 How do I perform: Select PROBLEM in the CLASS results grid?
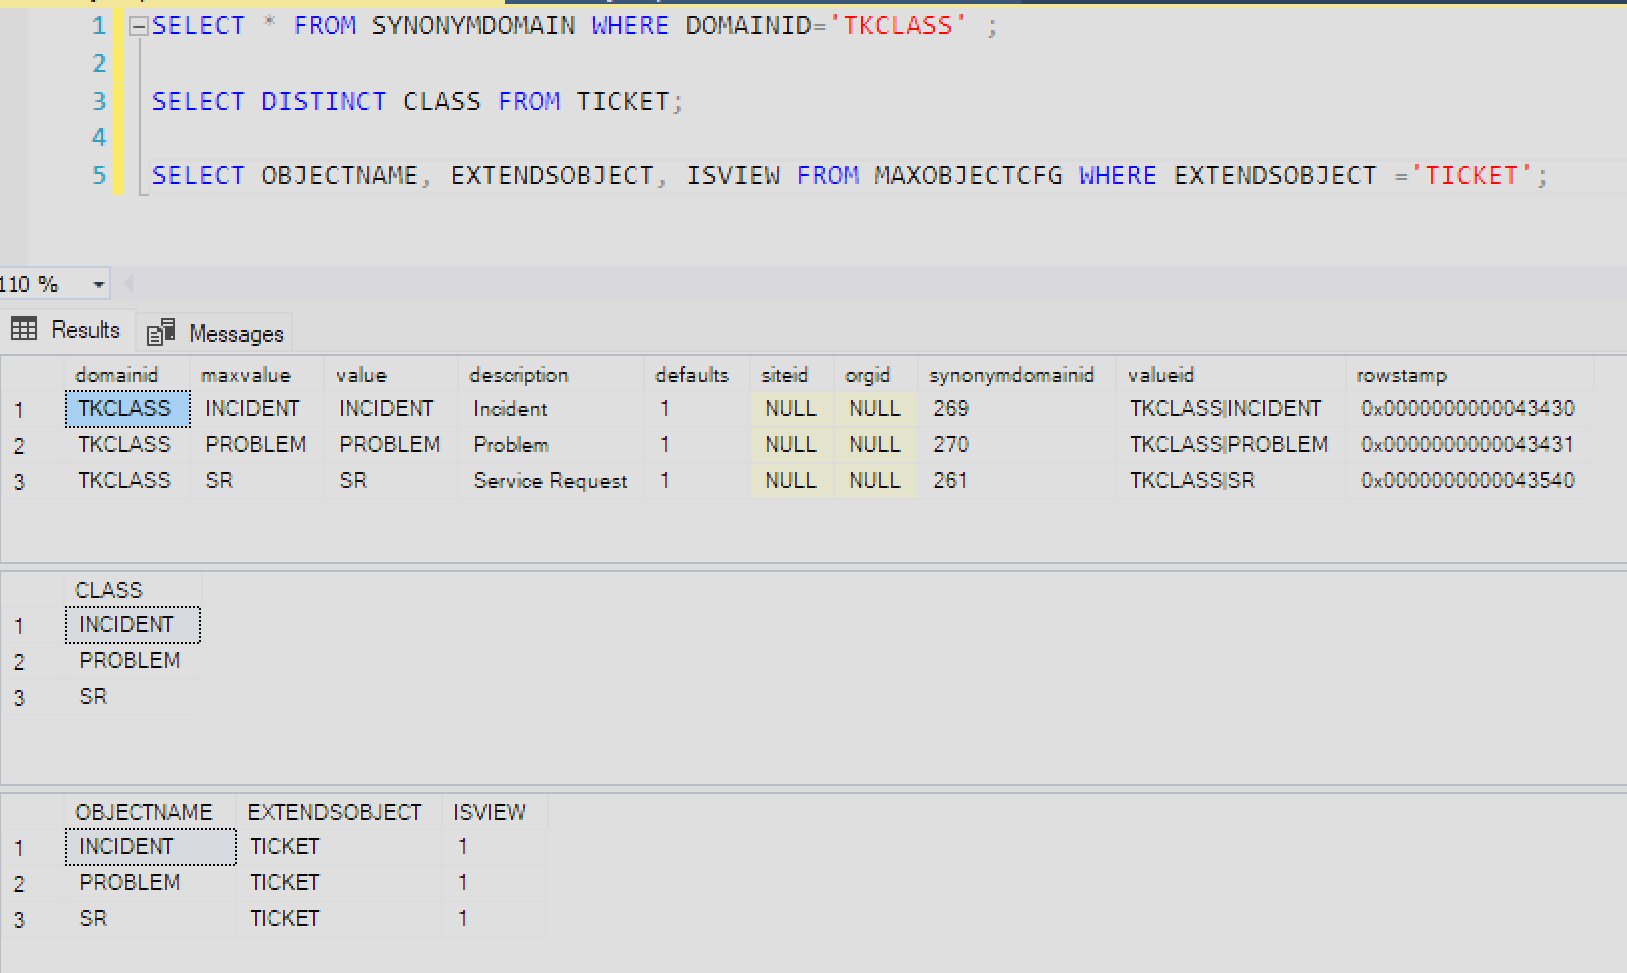[130, 661]
